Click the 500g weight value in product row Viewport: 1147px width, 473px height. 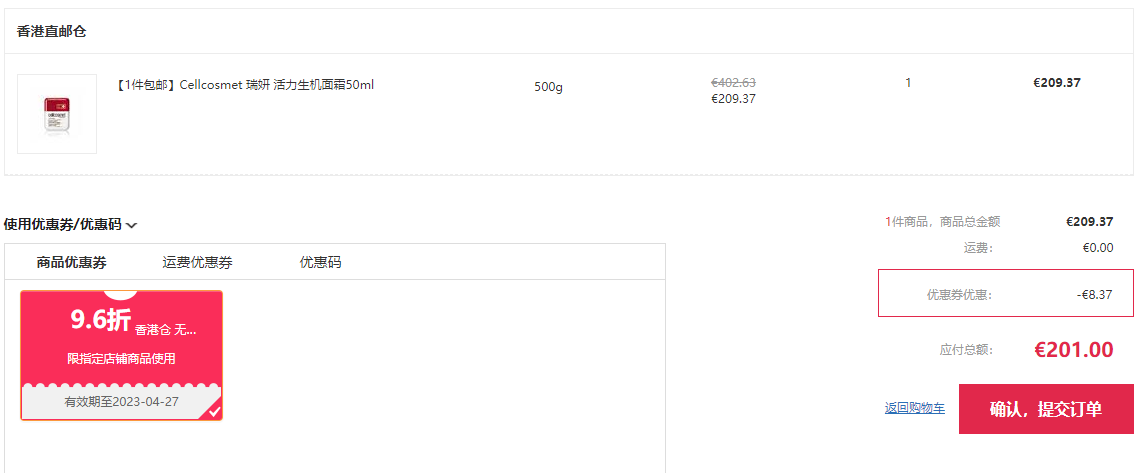549,87
